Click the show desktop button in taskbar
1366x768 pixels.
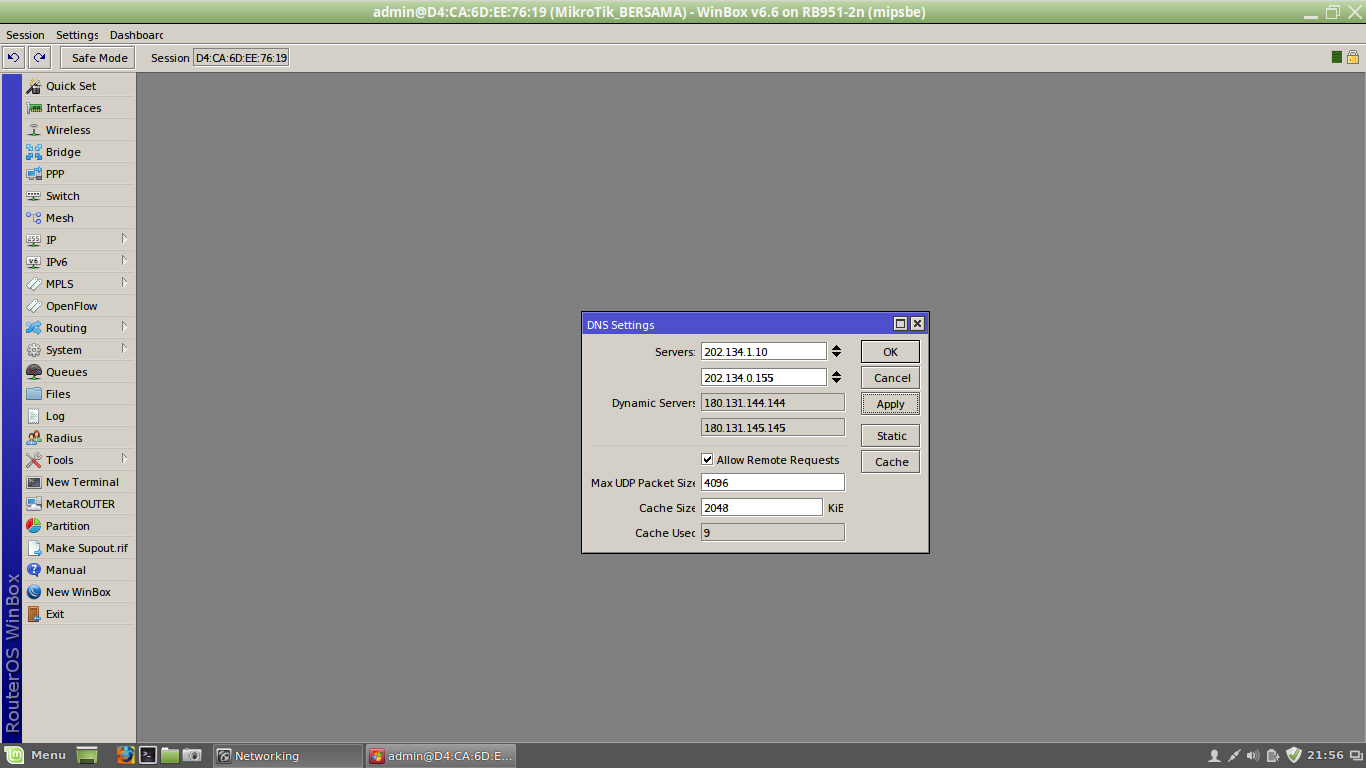tap(87, 755)
